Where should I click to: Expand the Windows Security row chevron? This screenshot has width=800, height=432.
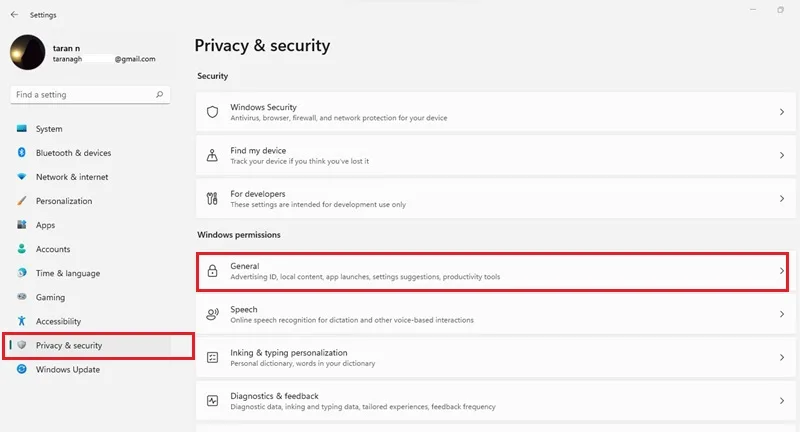click(x=782, y=112)
